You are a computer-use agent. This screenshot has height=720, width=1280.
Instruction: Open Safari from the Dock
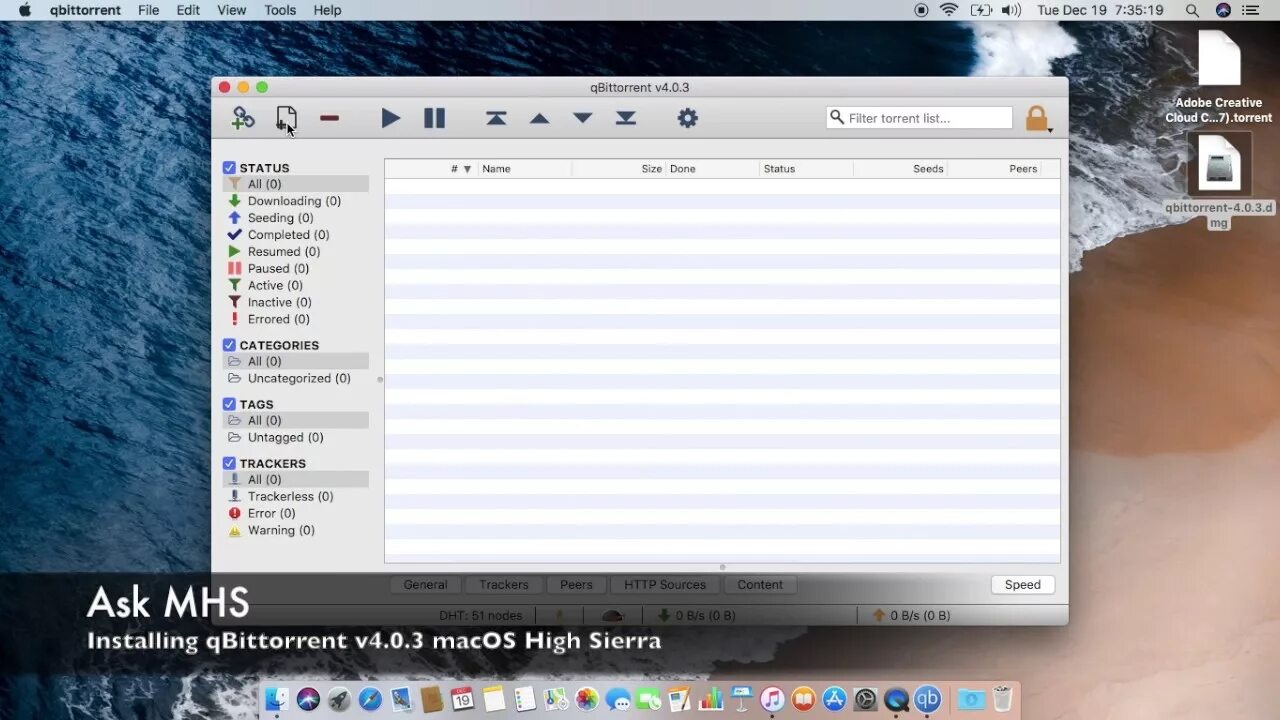370,699
